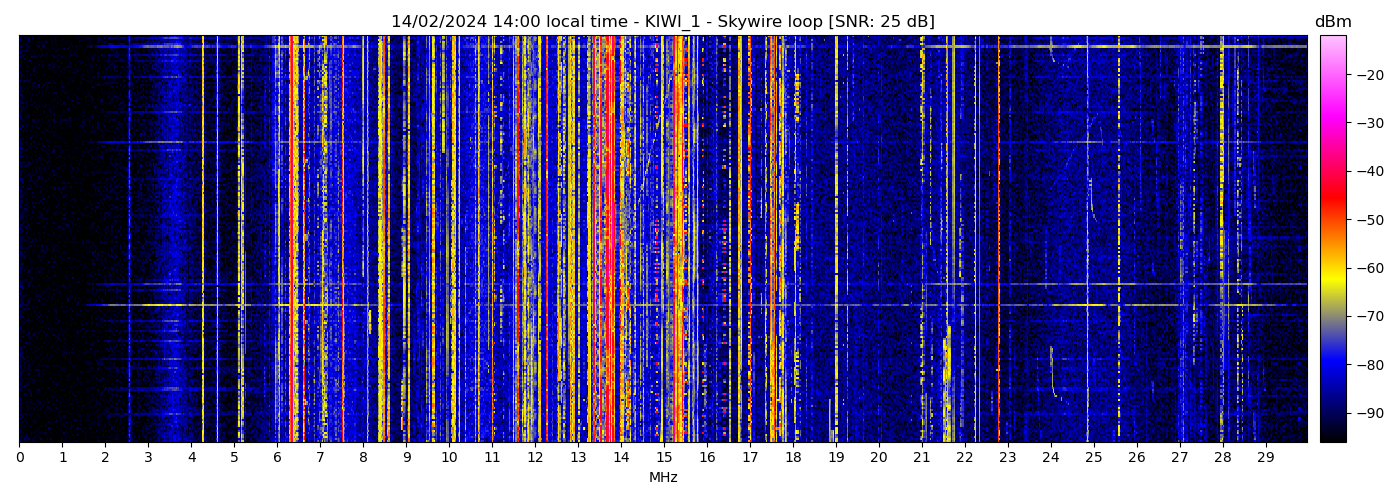Screen dimensions: 1400x500
Task: Click the MHz x-axis label
Action: (663, 478)
